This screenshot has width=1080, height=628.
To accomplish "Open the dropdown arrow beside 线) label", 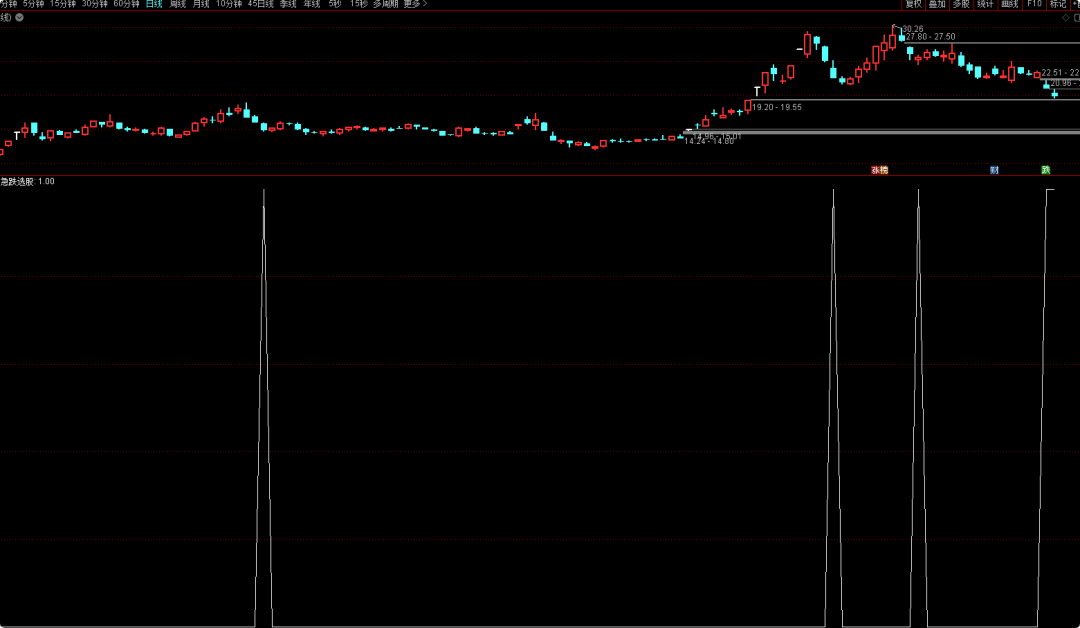I will [x=19, y=18].
